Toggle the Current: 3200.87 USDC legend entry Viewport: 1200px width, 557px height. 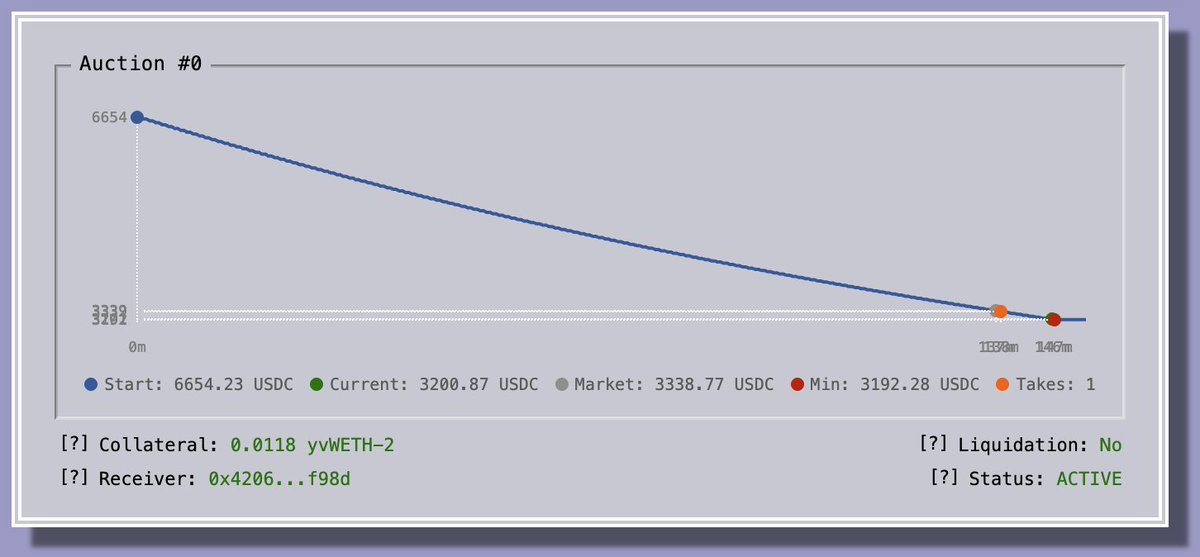point(424,385)
